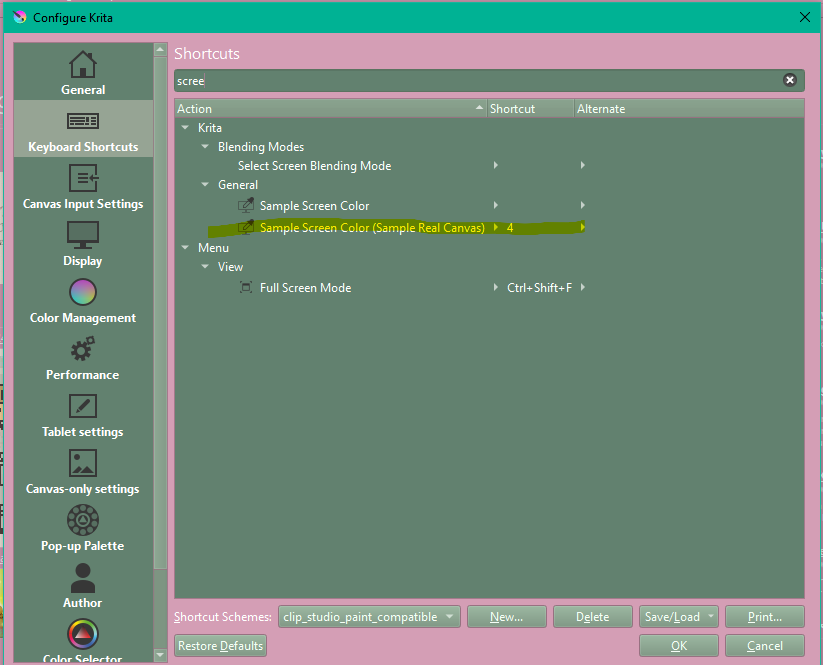Click the Sample Screen Color eyedropper icon
Image resolution: width=823 pixels, height=665 pixels.
[246, 205]
